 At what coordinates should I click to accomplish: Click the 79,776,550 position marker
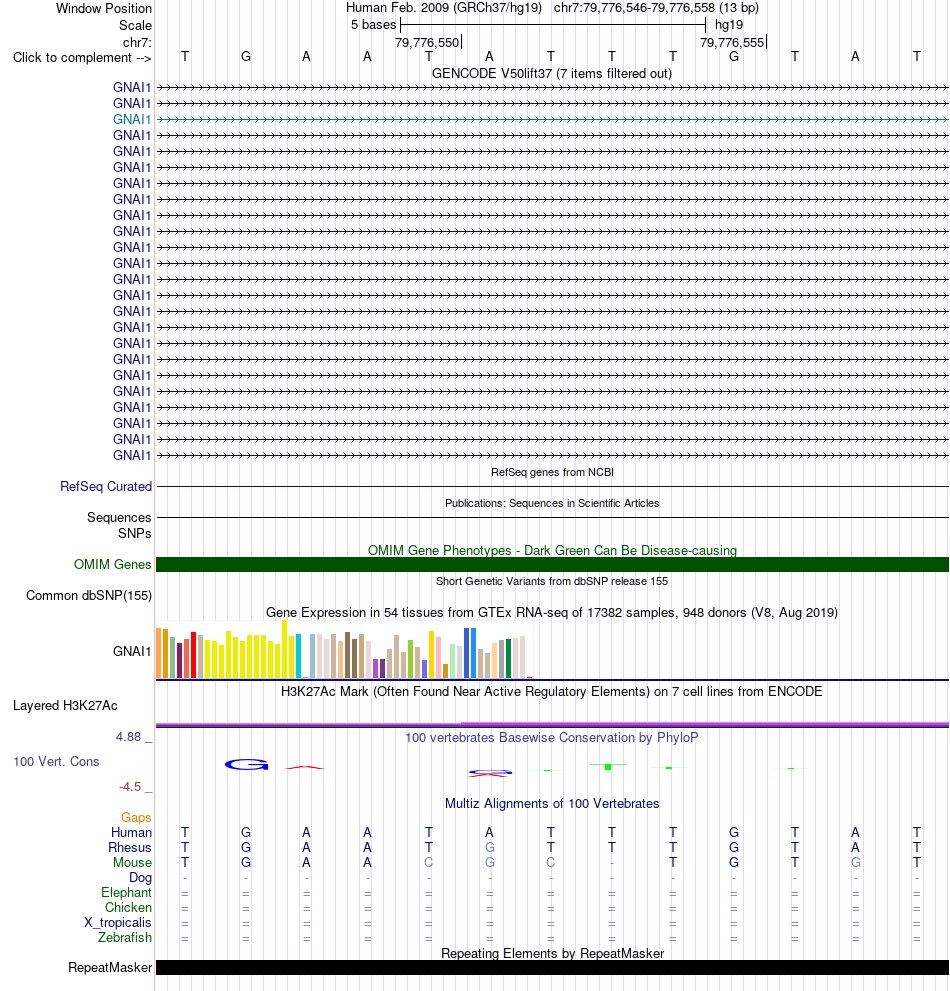click(427, 42)
